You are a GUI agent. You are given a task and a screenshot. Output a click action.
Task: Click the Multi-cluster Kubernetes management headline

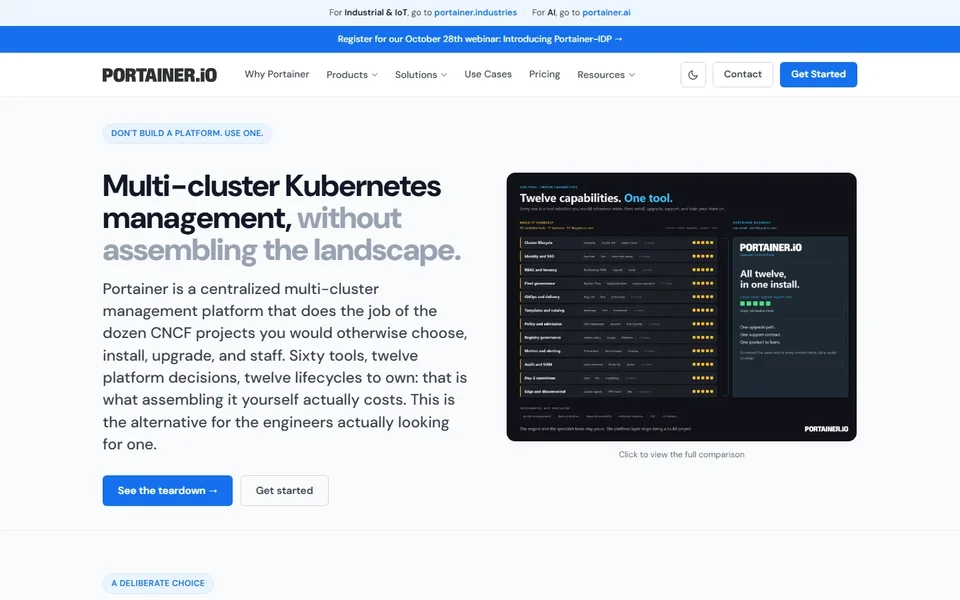pyautogui.click(x=282, y=218)
